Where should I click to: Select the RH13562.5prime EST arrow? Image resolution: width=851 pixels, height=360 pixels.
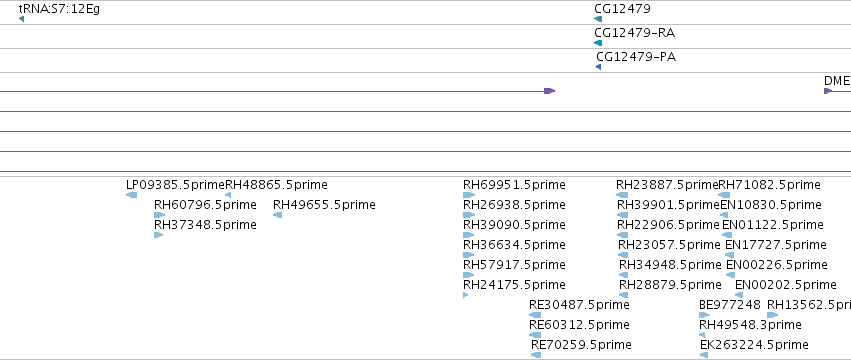tap(773, 315)
